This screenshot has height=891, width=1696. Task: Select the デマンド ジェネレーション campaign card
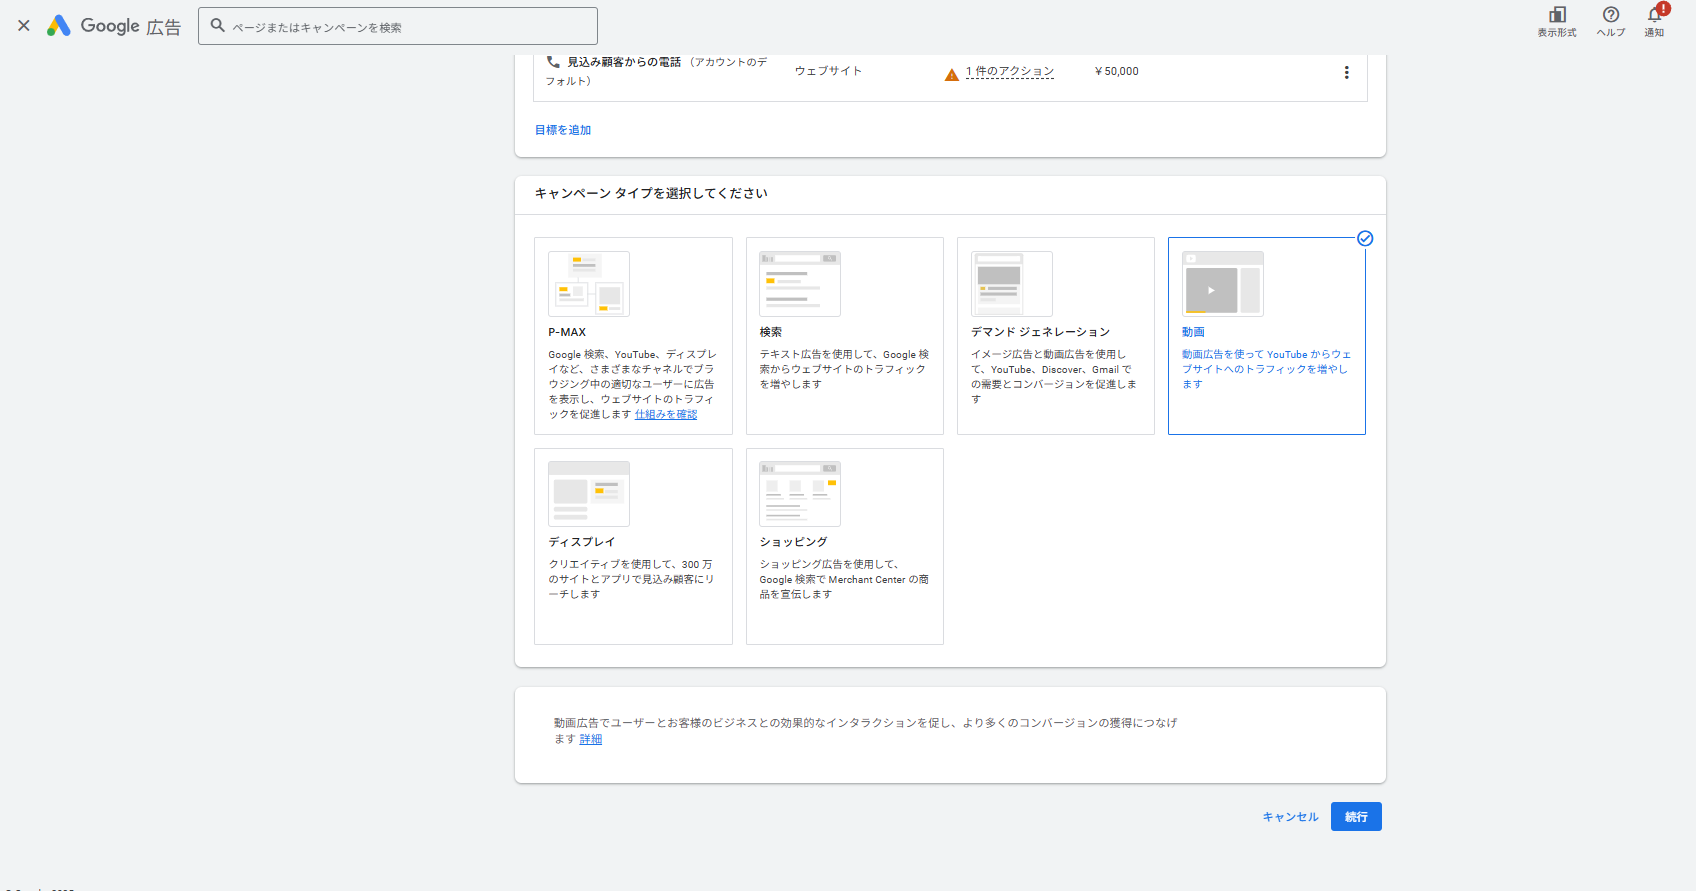pos(1056,336)
